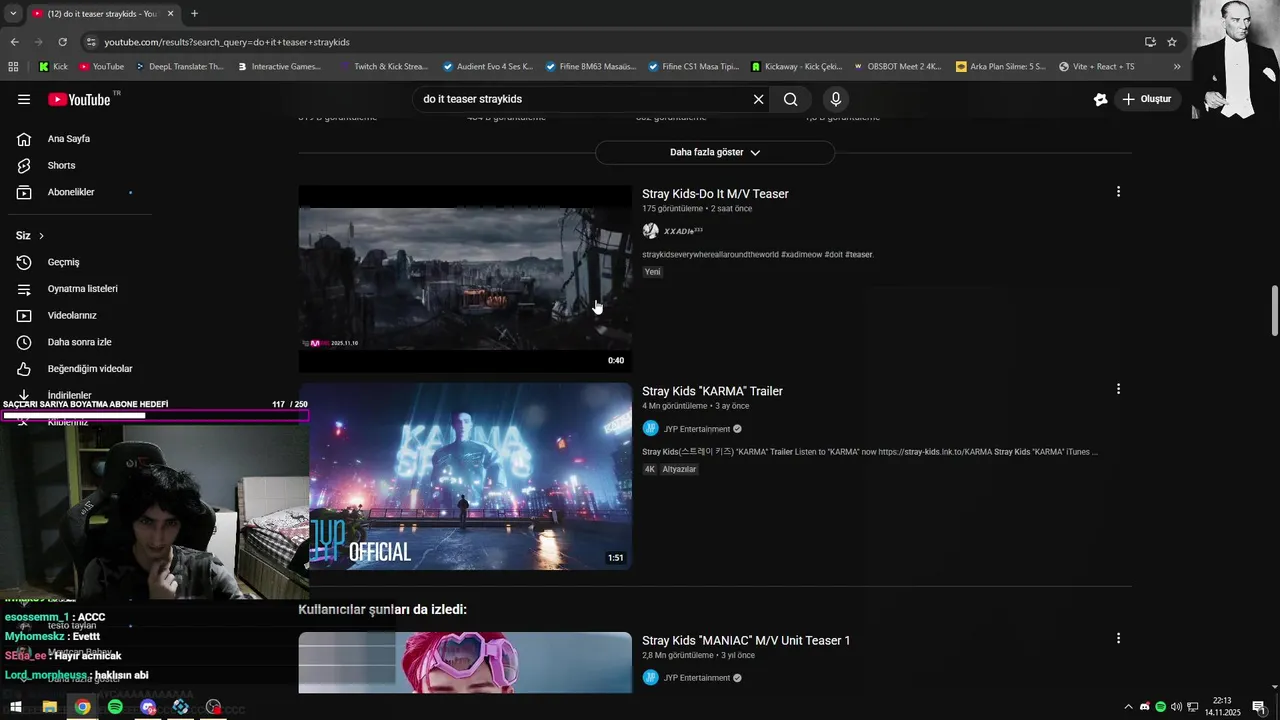This screenshot has height=720, width=1280.
Task: Click JYP avatar beside KARMA Trailer
Action: [650, 429]
